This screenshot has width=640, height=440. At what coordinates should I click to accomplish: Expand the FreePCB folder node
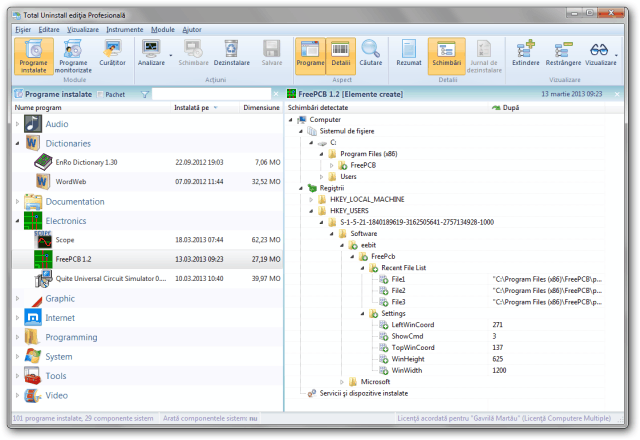(x=331, y=165)
